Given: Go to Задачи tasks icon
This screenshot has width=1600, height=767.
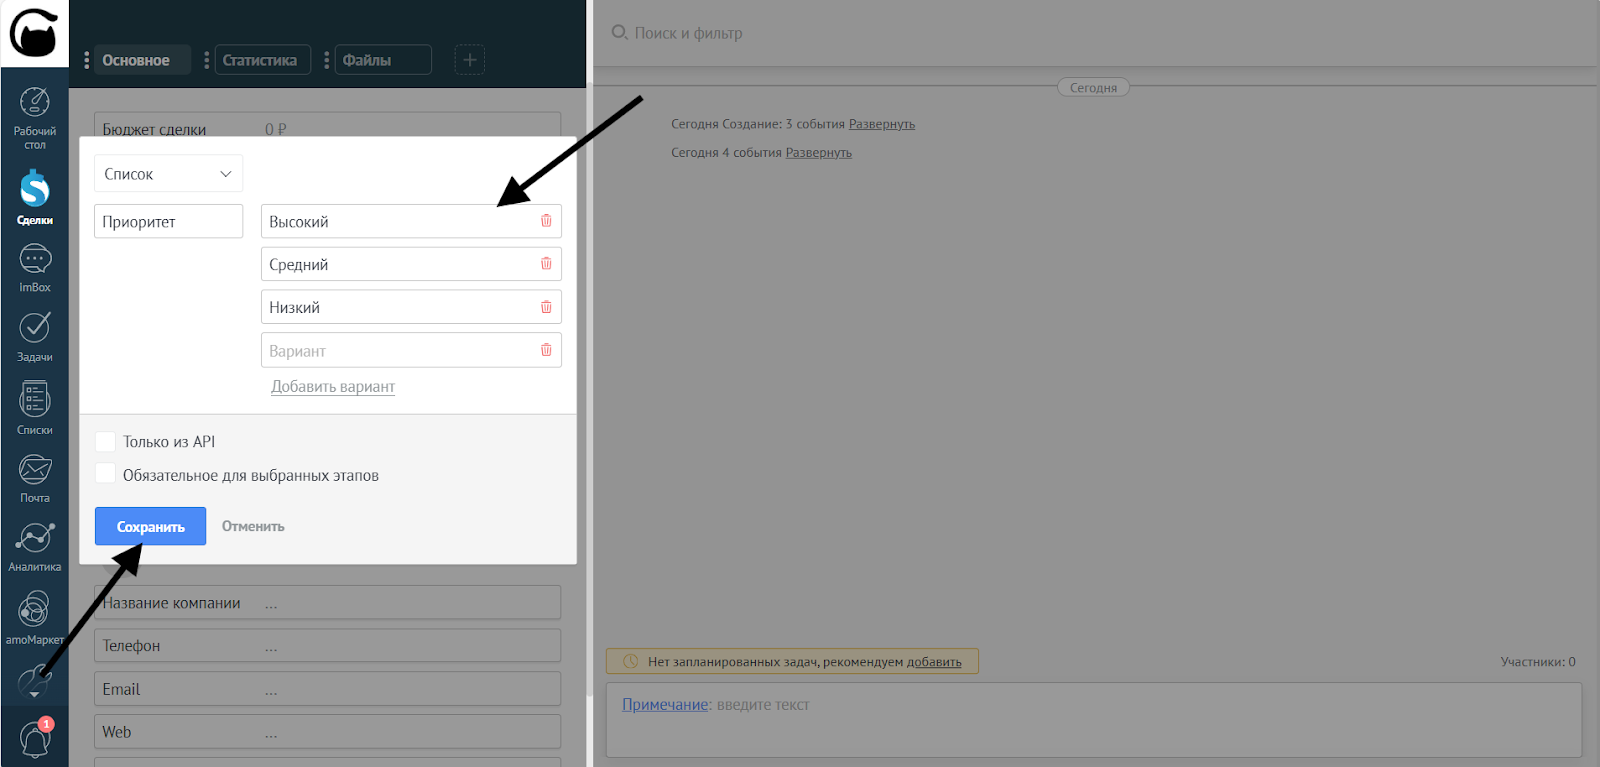Looking at the screenshot, I should click(35, 329).
